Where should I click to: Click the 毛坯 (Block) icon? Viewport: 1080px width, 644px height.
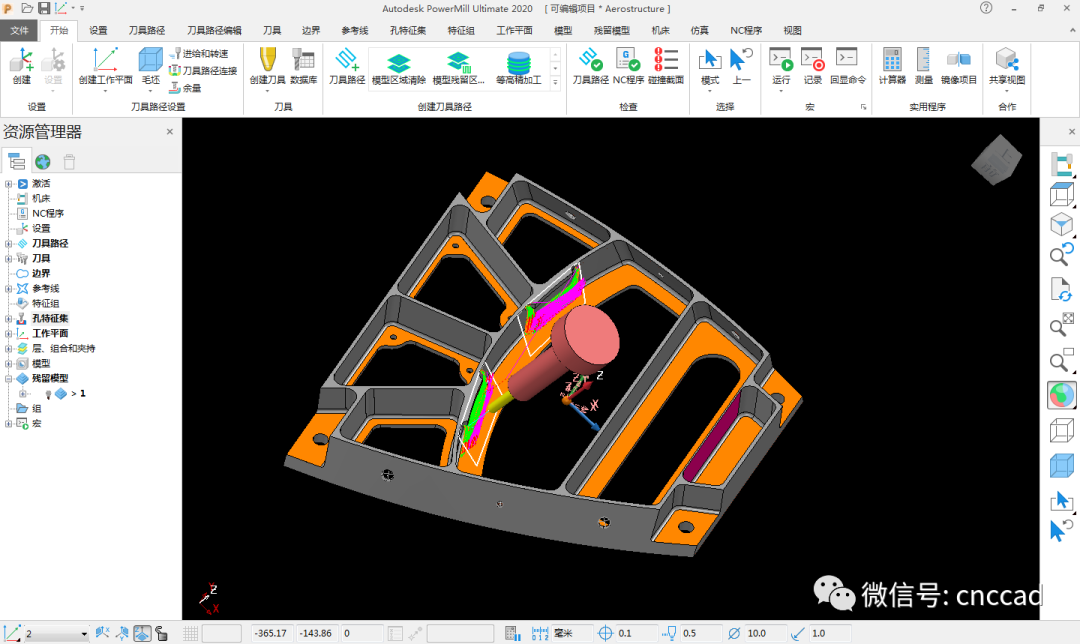150,66
